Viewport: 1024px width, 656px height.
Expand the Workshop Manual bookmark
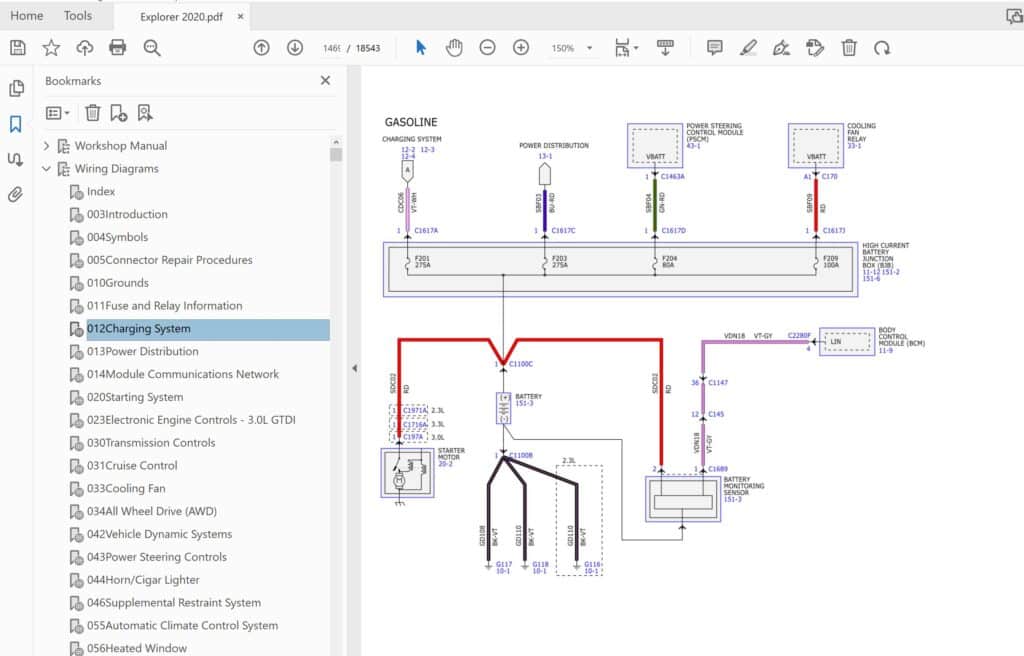pos(46,146)
